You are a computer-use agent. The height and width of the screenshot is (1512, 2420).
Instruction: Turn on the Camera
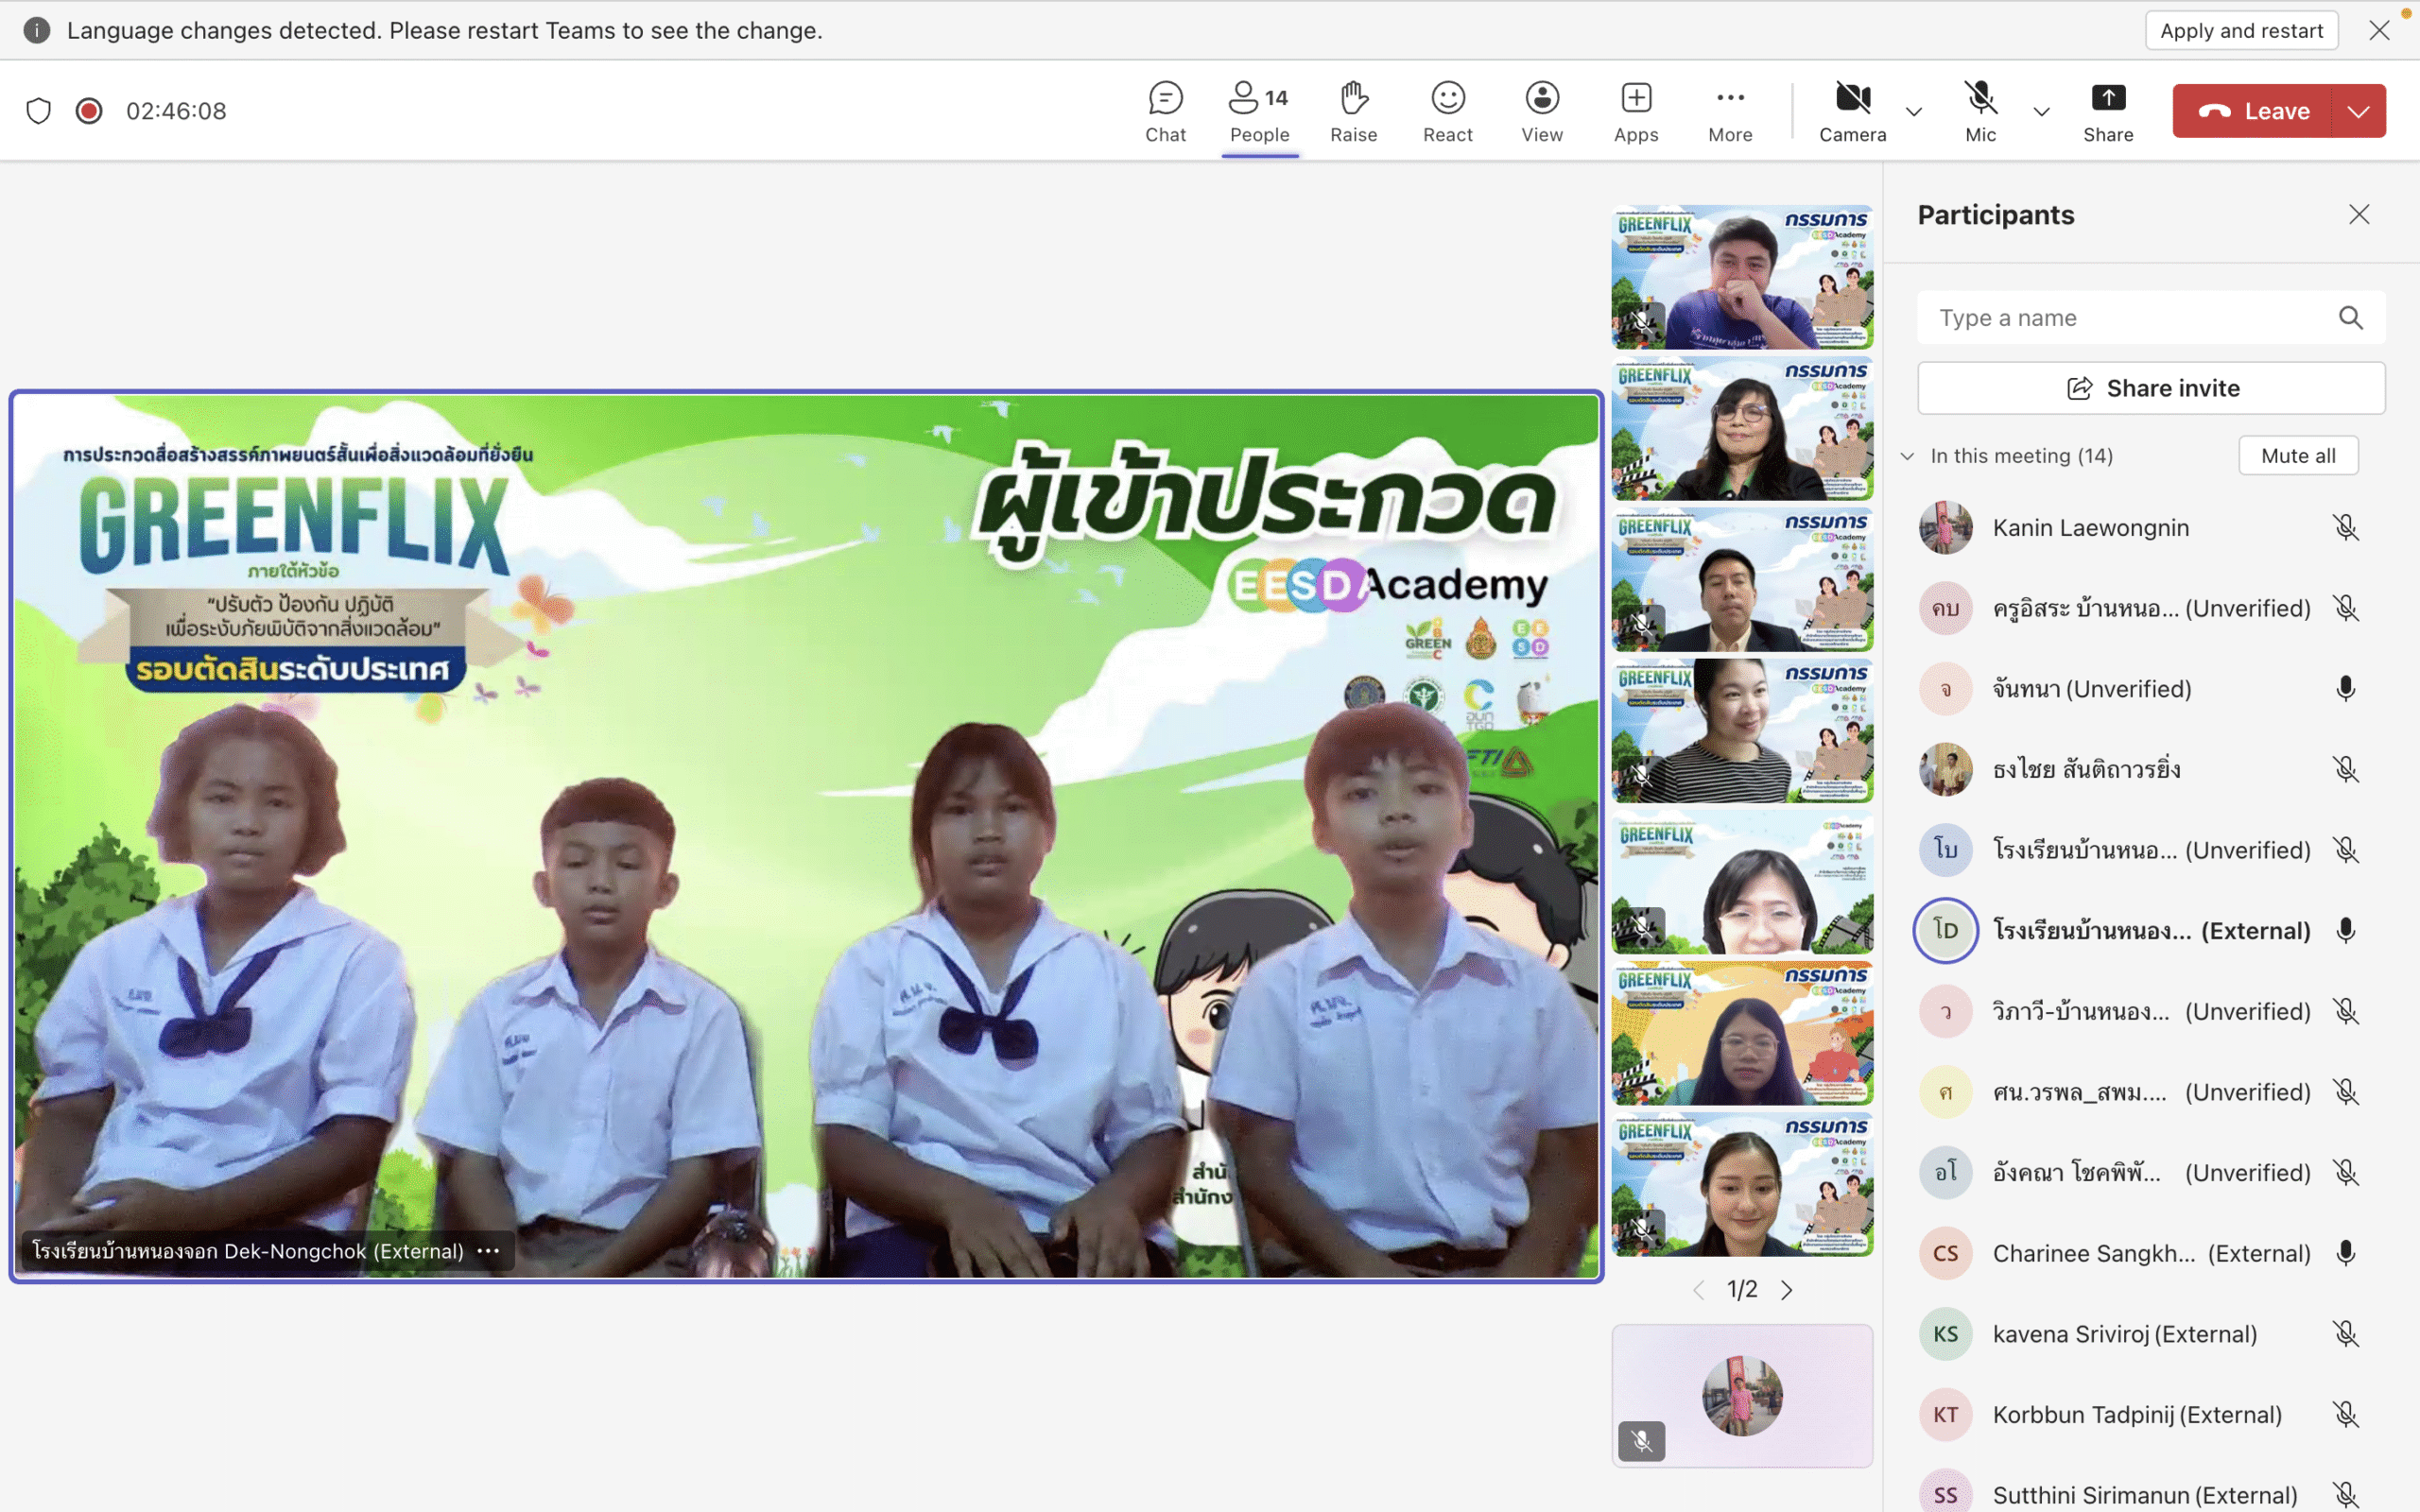click(x=1852, y=111)
